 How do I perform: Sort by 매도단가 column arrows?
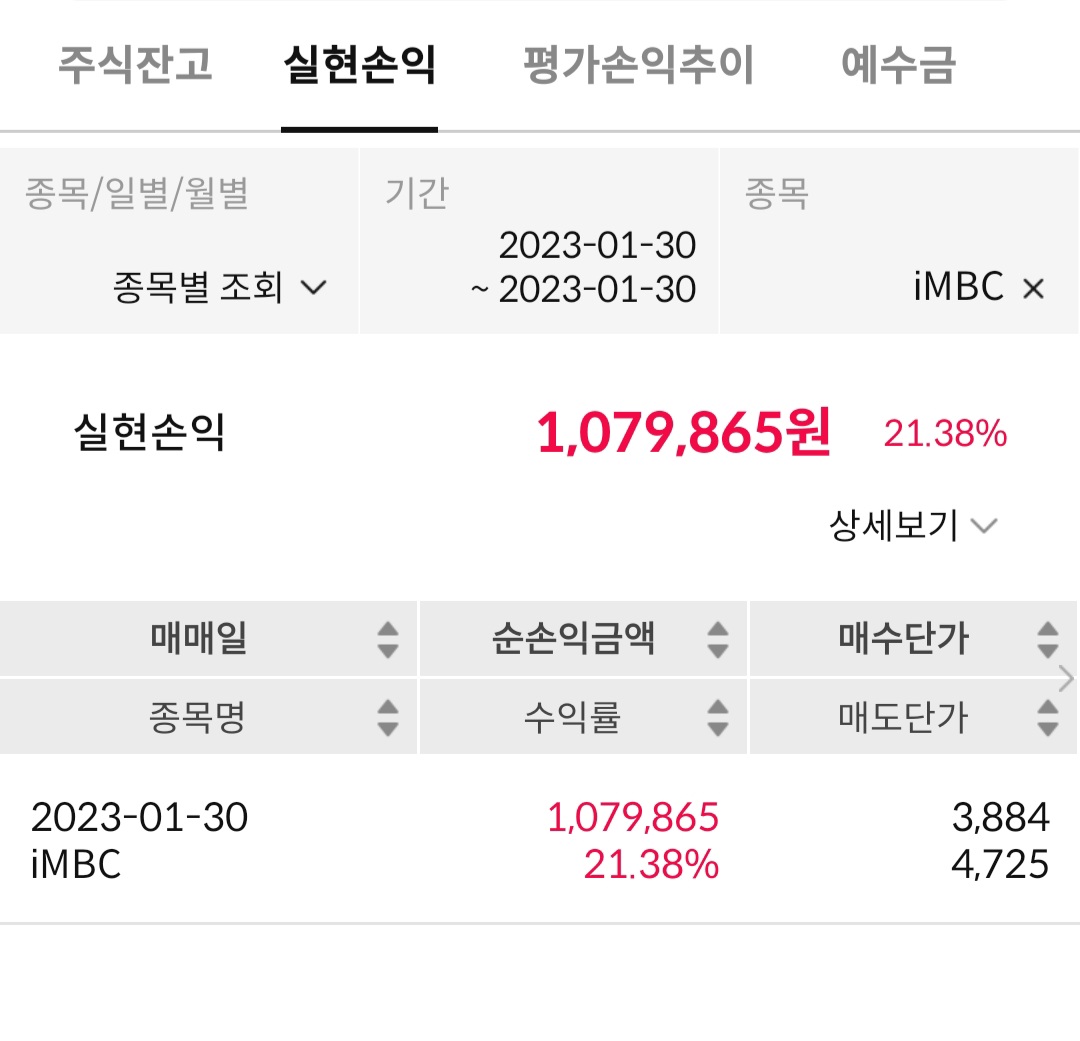(1048, 717)
